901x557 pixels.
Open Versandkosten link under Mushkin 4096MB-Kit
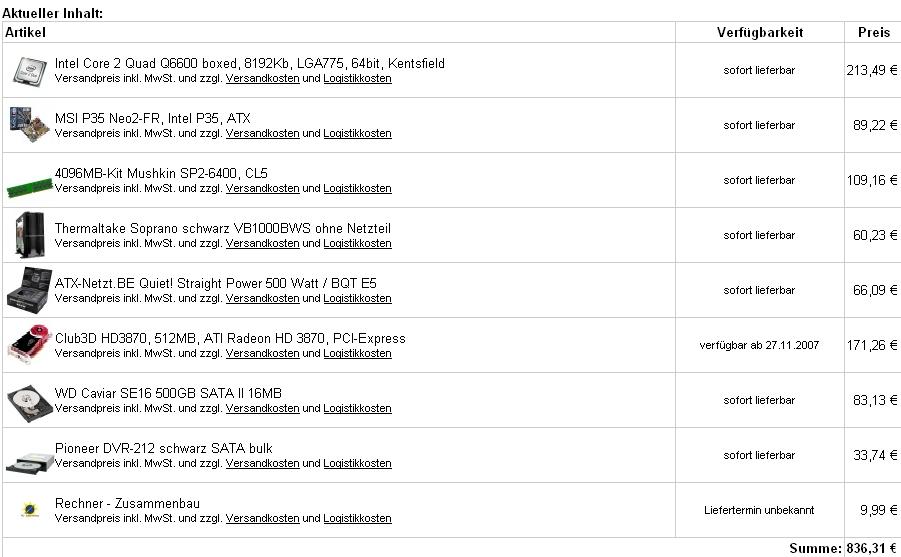coord(263,189)
